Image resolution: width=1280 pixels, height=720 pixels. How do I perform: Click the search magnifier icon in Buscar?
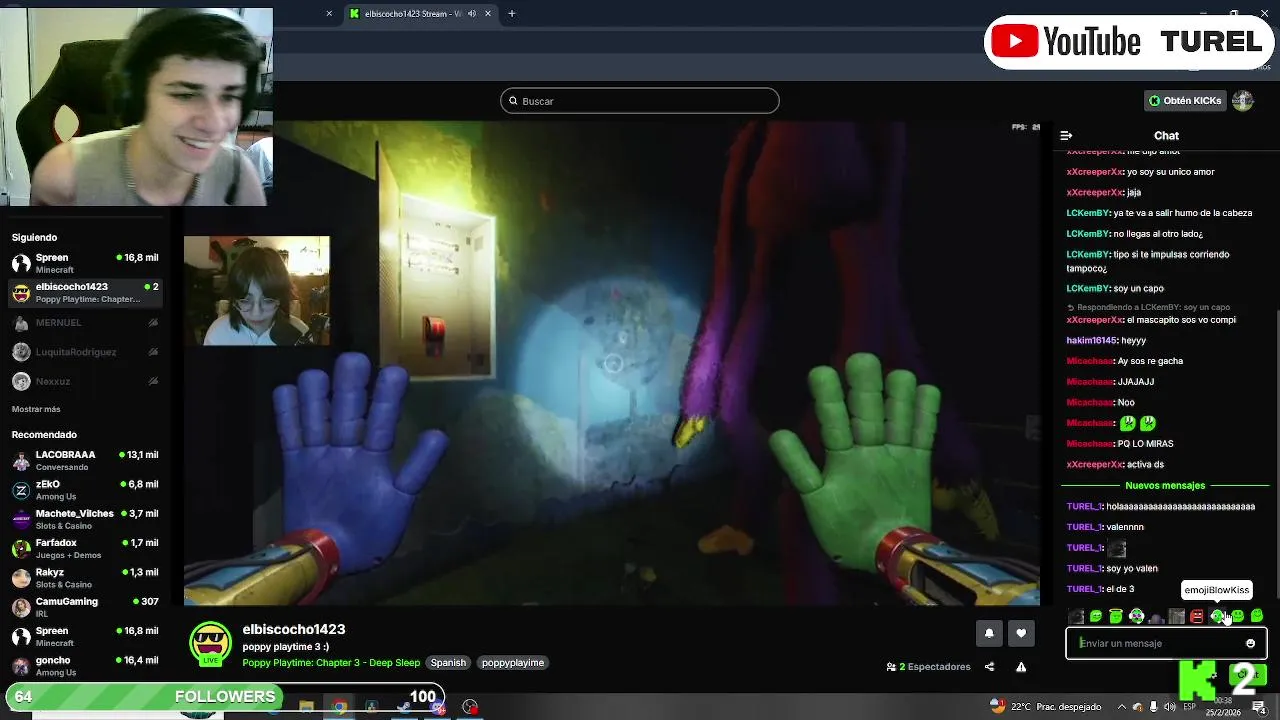(513, 101)
